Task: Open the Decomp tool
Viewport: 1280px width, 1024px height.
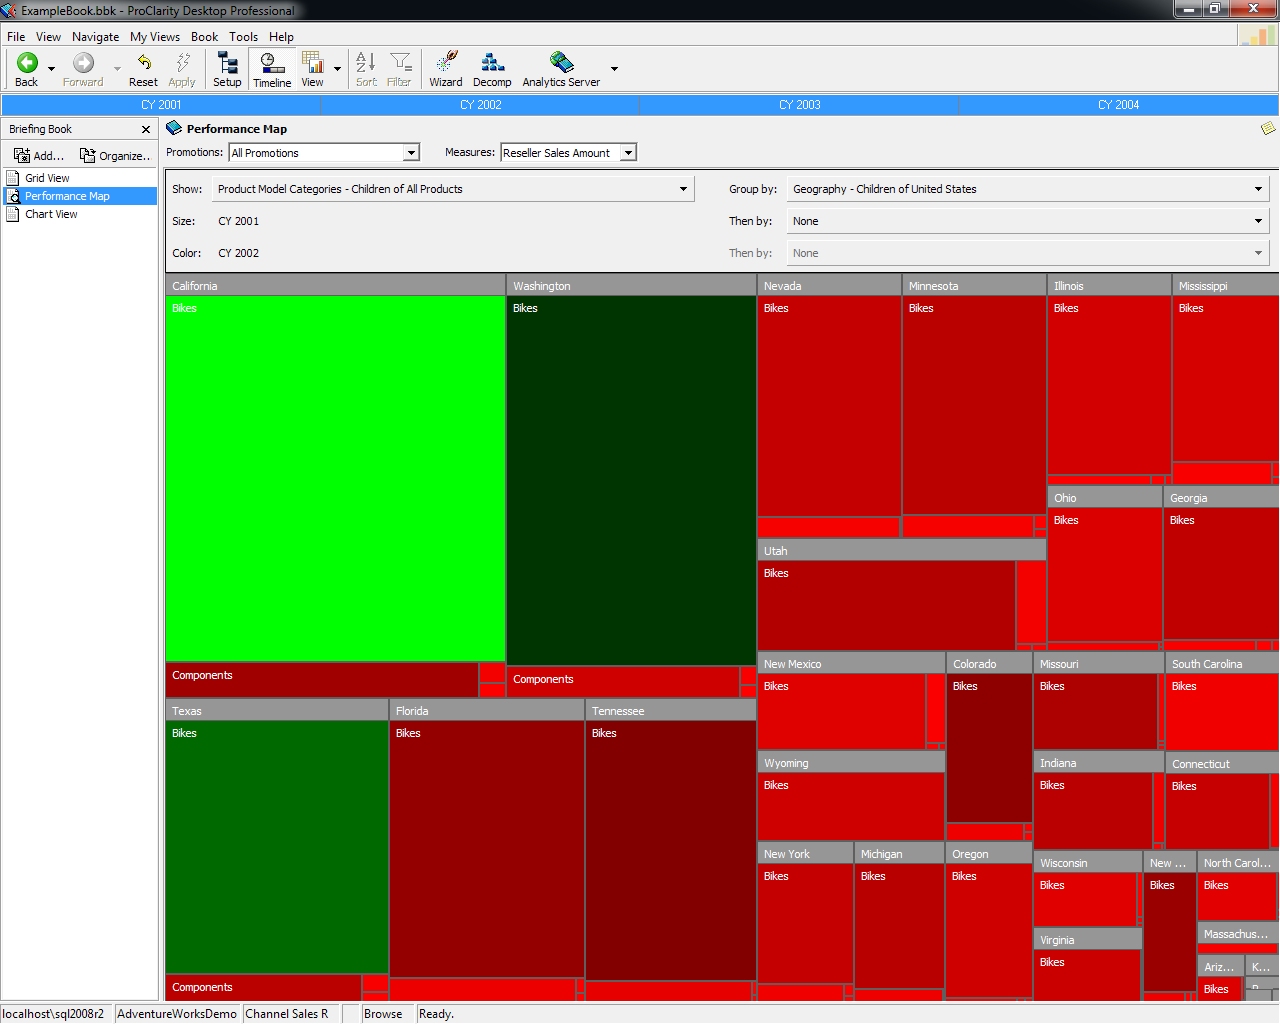Action: click(x=492, y=64)
